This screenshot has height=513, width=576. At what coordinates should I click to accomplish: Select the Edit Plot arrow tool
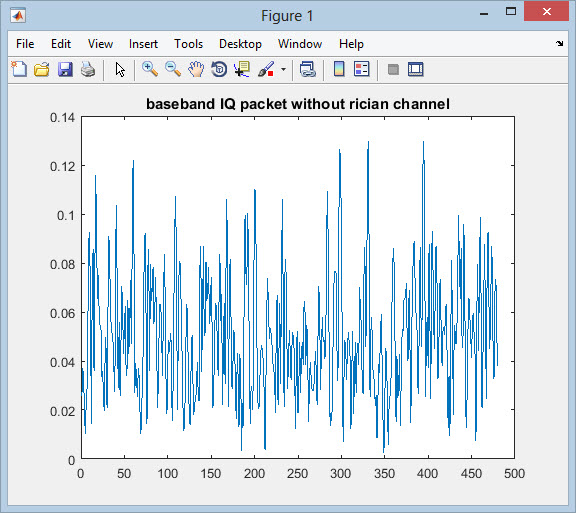point(120,69)
